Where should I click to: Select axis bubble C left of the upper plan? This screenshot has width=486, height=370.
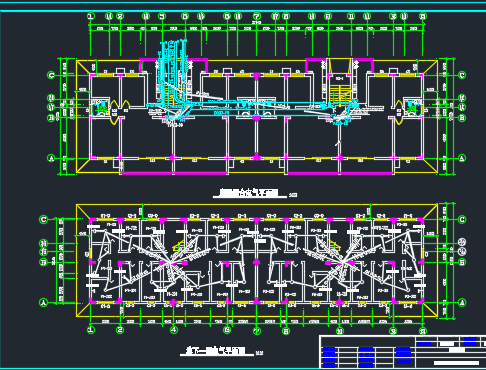point(51,75)
